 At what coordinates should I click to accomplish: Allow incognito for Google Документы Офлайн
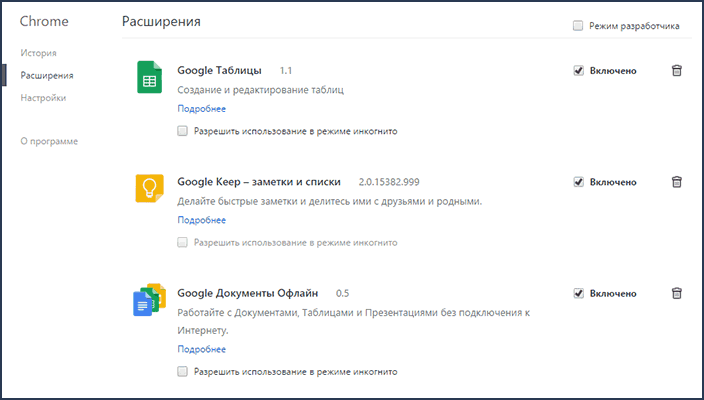click(x=182, y=371)
